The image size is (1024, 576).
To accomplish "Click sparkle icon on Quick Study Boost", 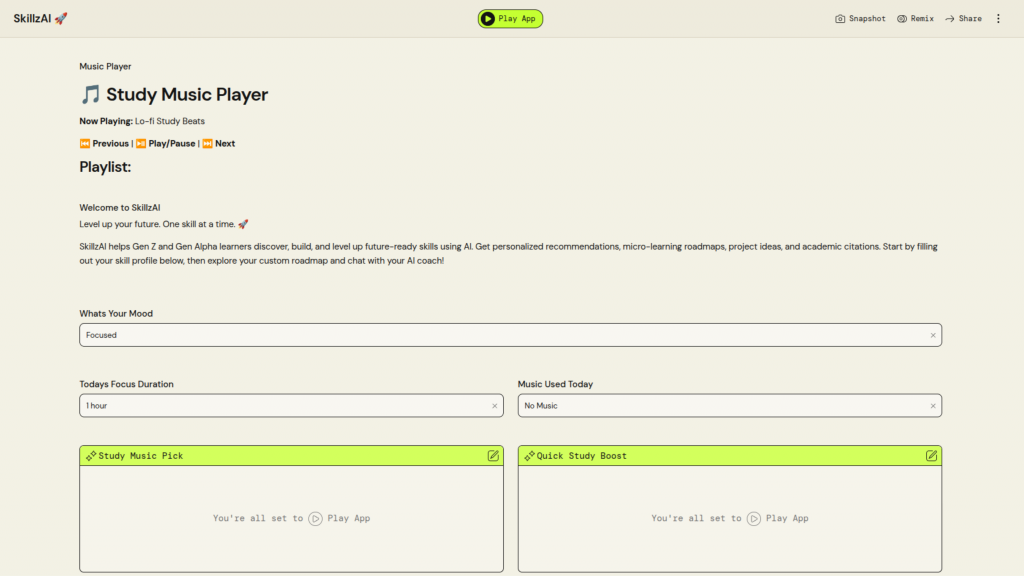I will (529, 456).
